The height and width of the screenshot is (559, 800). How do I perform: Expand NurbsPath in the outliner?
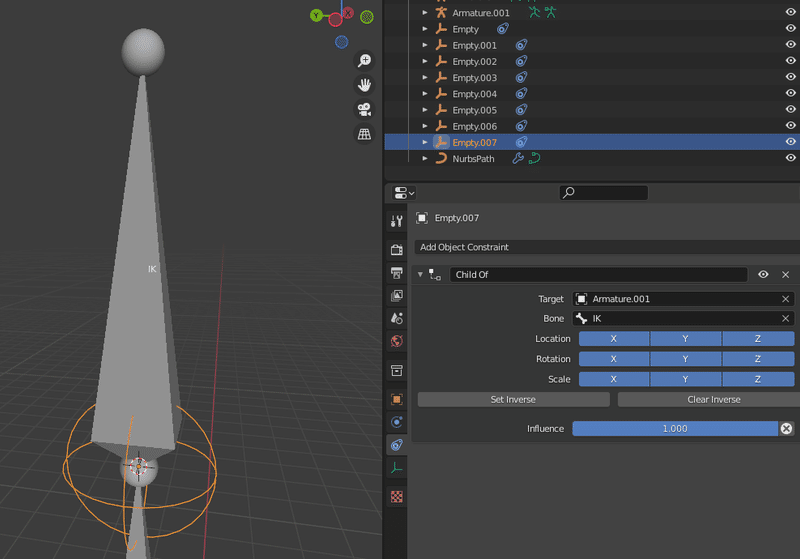[424, 159]
